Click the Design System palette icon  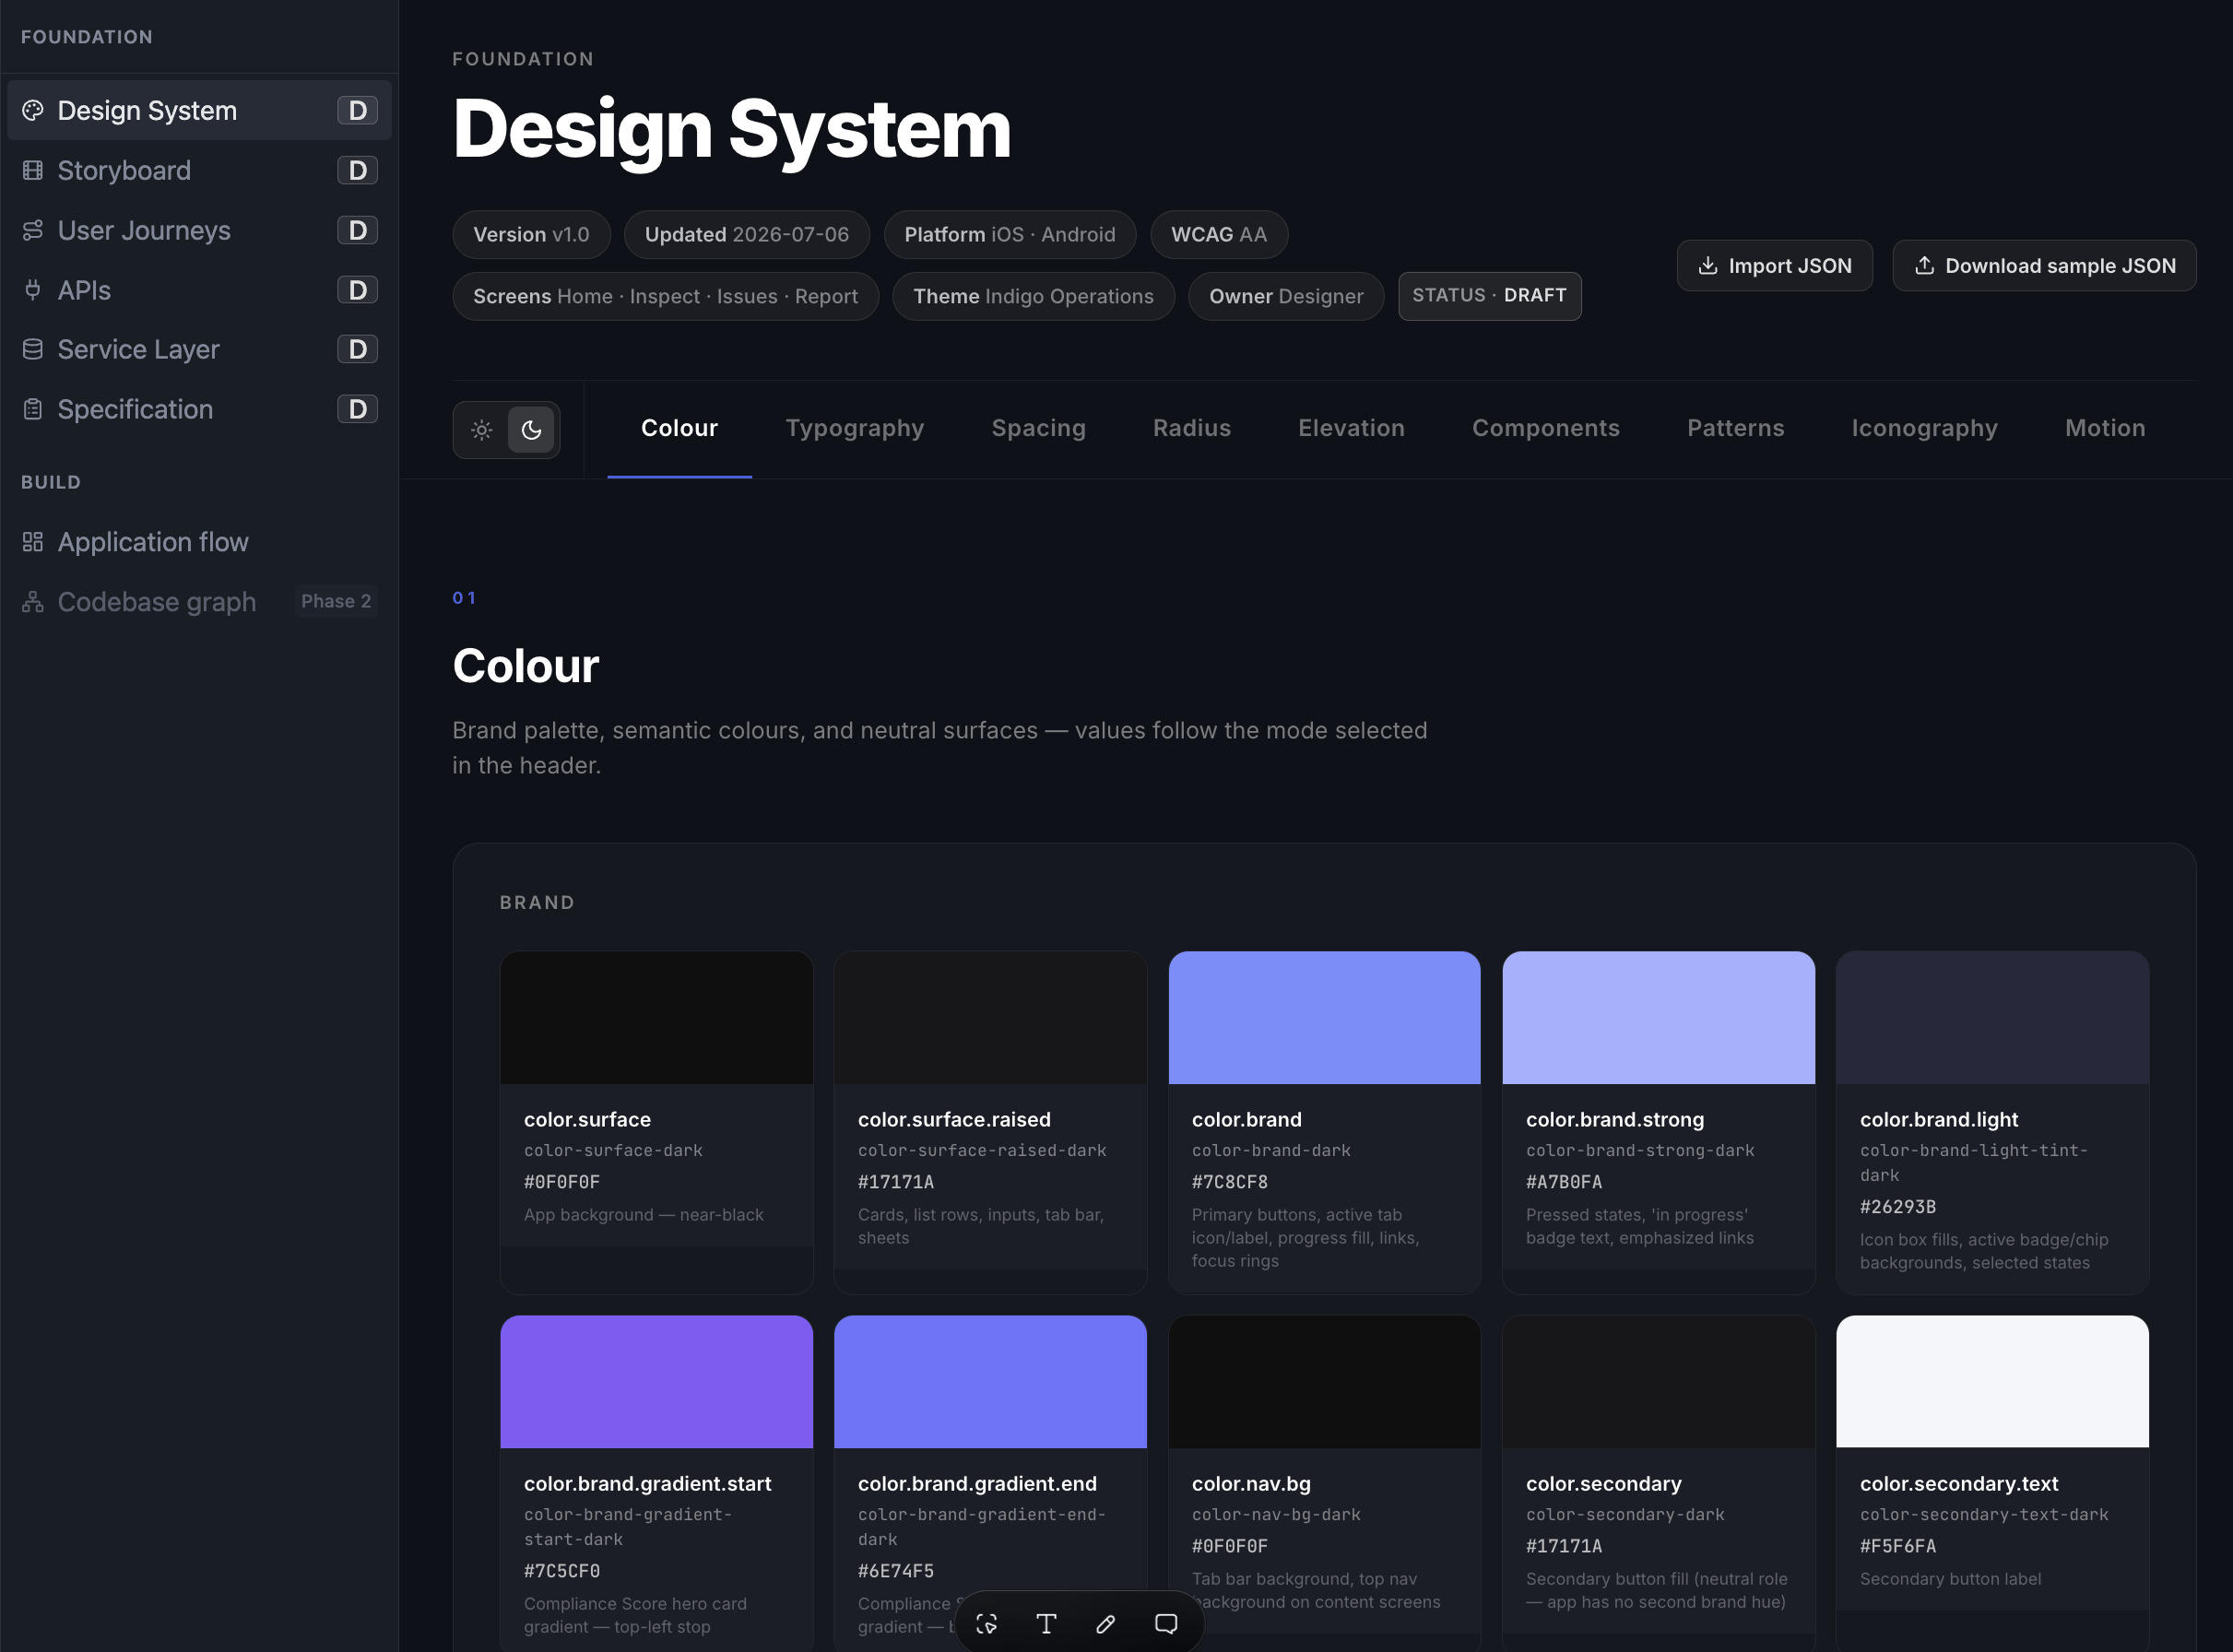pyautogui.click(x=33, y=110)
